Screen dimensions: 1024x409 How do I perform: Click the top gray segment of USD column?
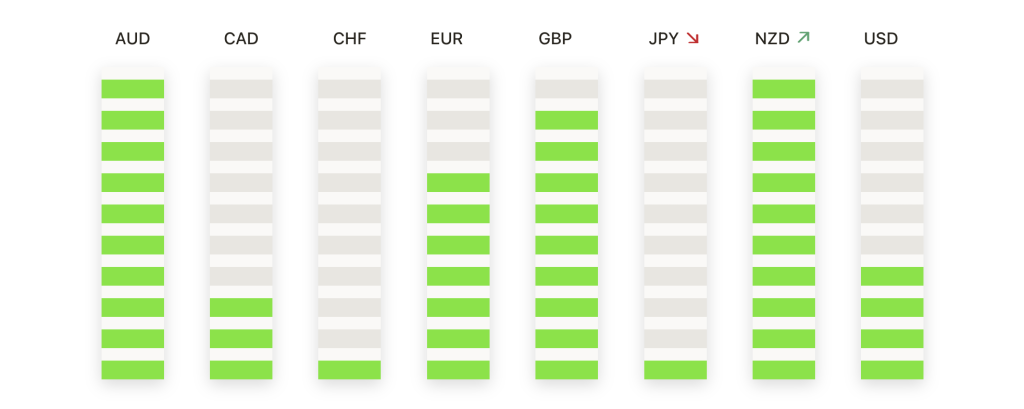(x=892, y=89)
